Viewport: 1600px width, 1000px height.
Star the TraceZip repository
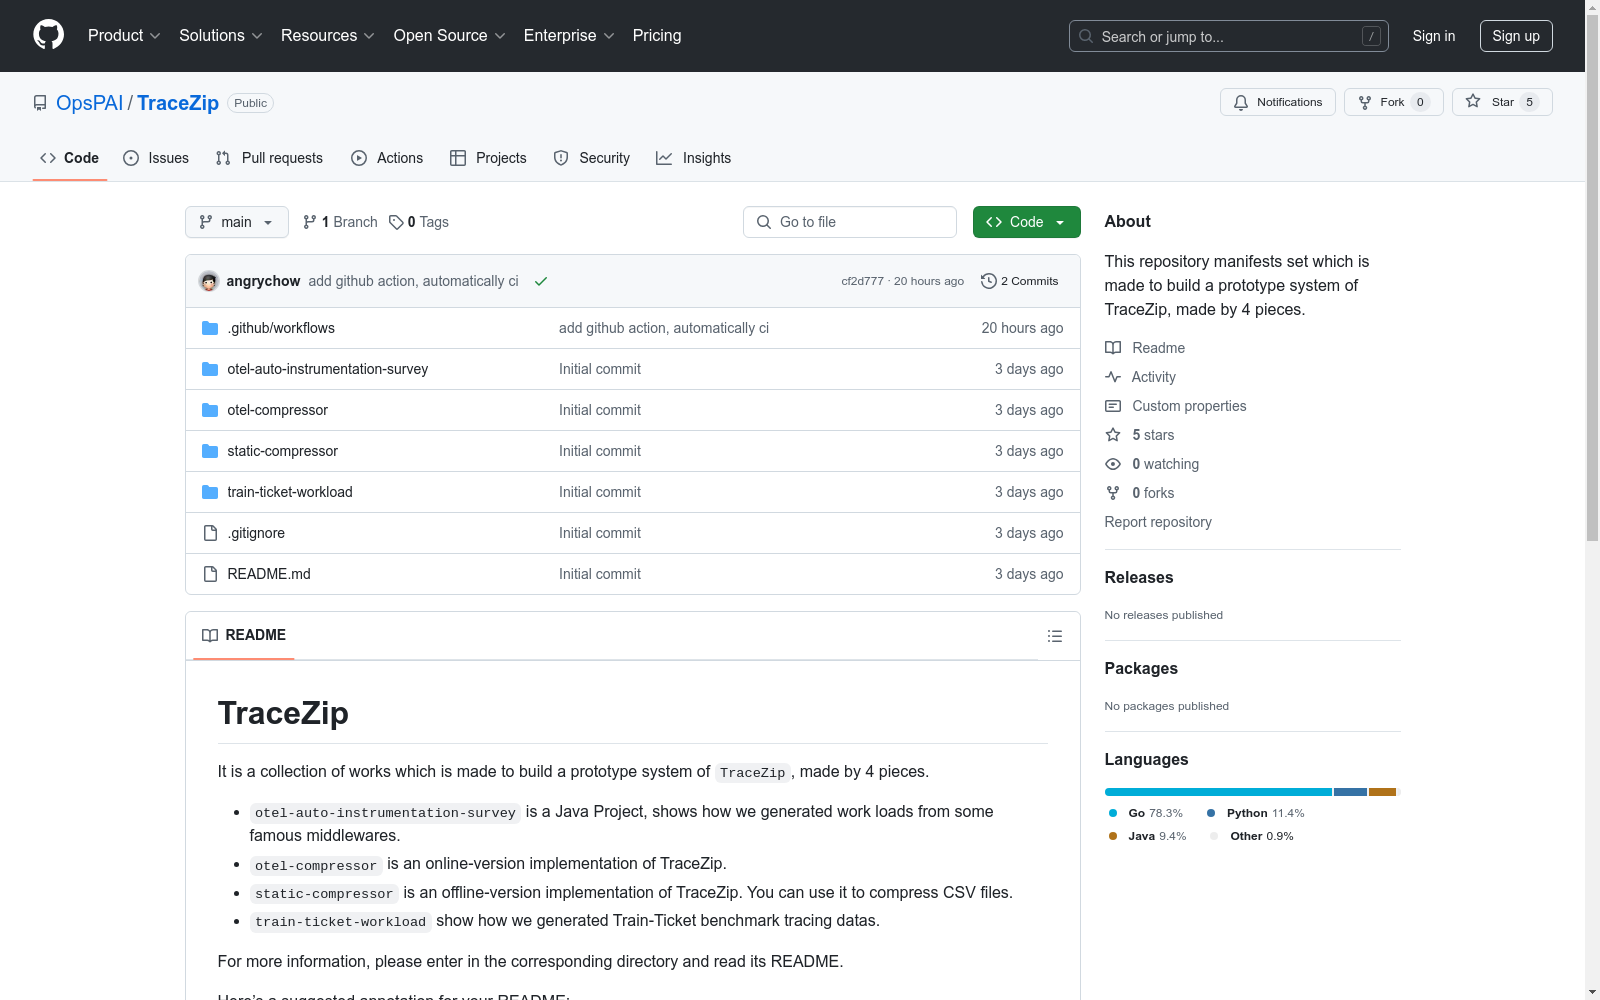(x=1502, y=102)
